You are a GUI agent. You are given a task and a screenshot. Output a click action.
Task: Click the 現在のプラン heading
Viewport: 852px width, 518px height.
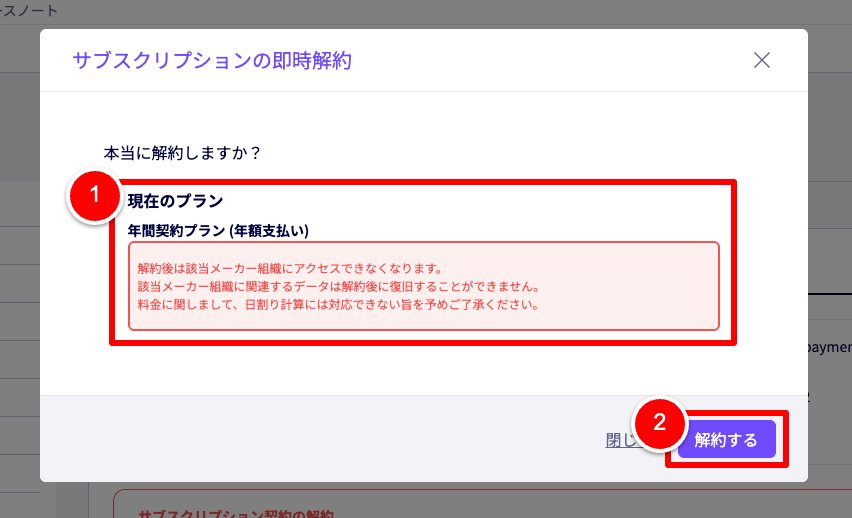coord(176,201)
